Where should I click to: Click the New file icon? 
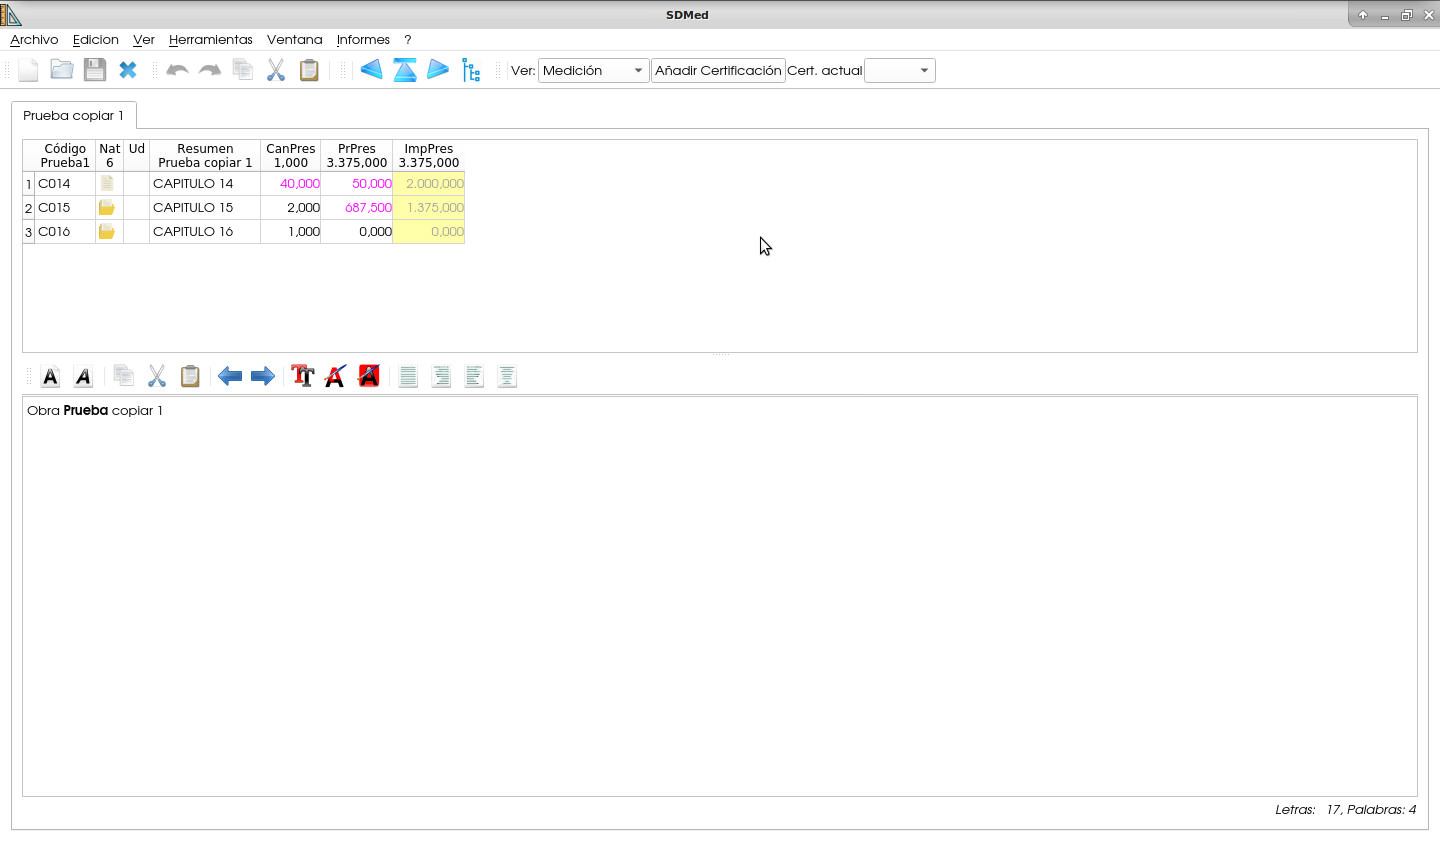click(29, 70)
